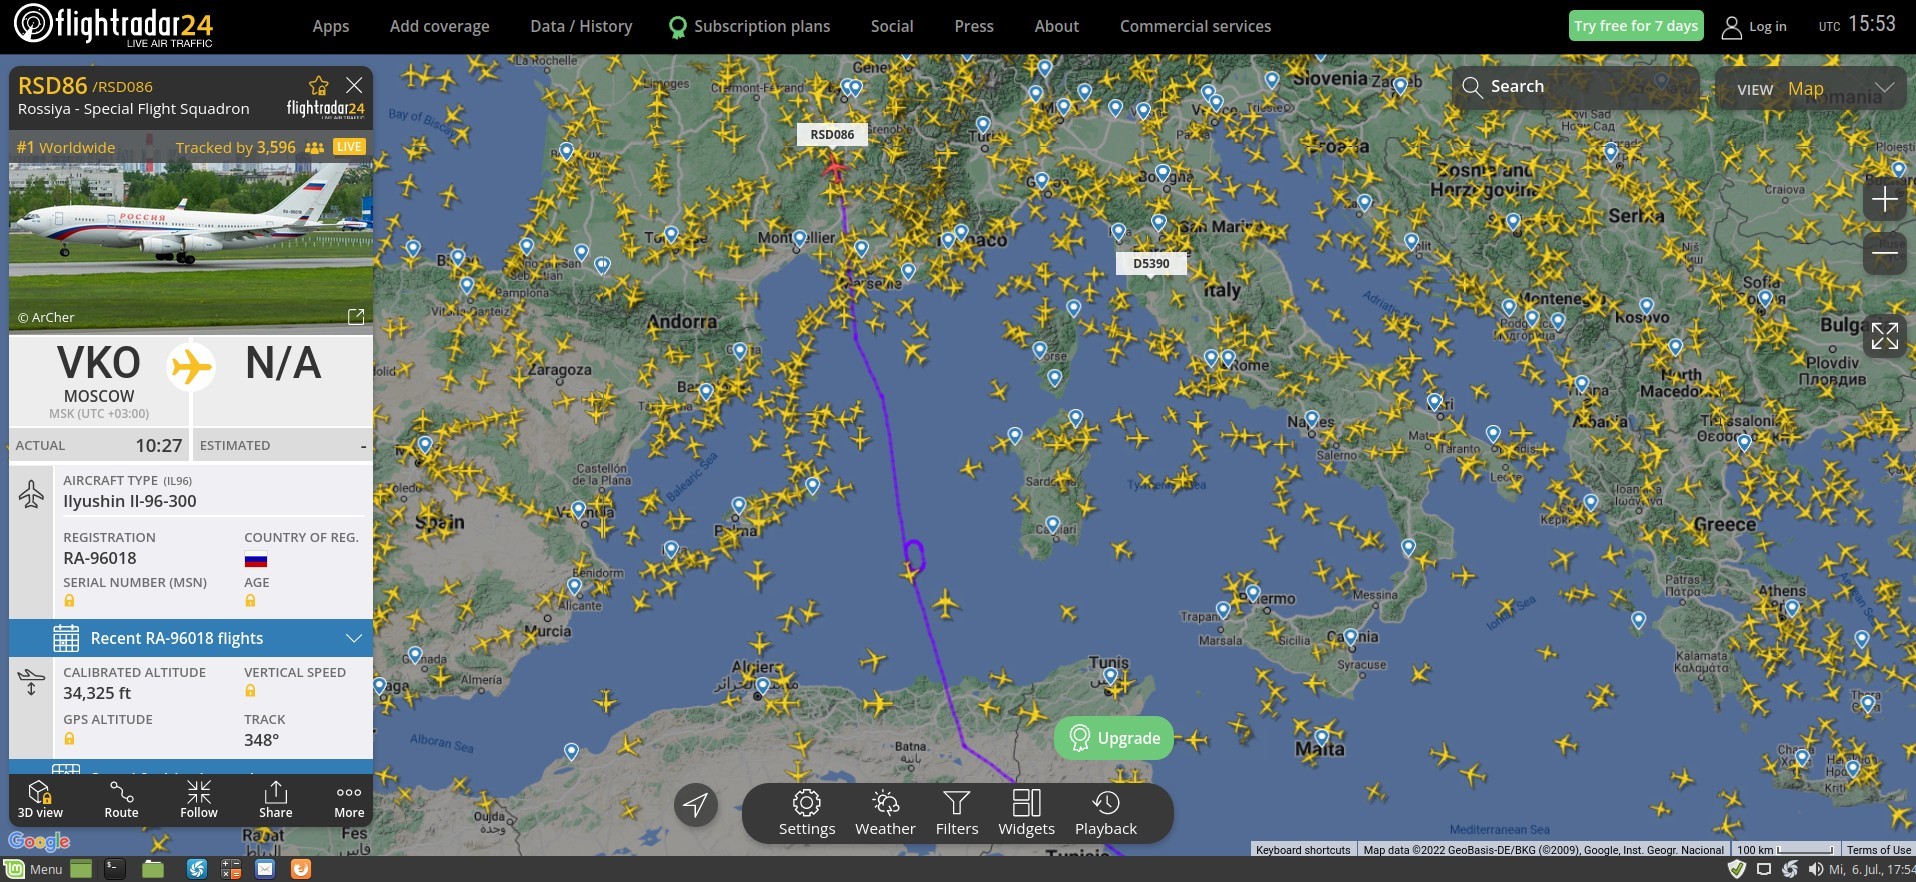This screenshot has height=882, width=1916.
Task: Open the 3D view of the flight
Action: (40, 799)
